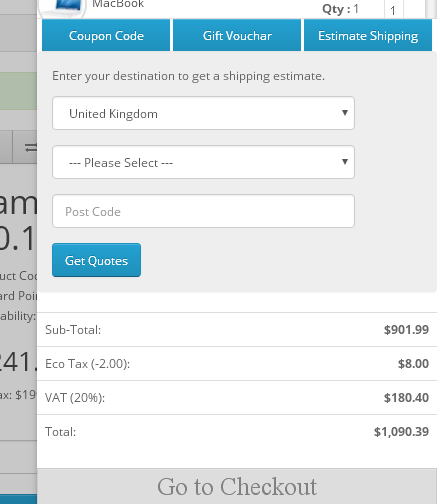
Task: Click the VAT (20%) amount $180.40
Action: click(406, 398)
